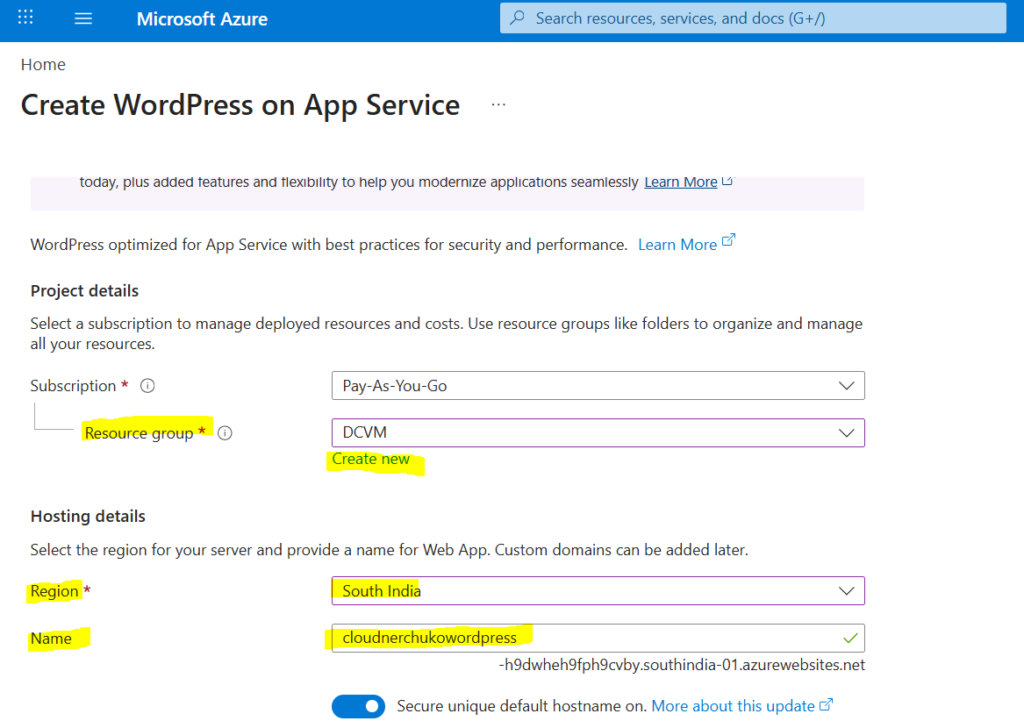
Task: Open the South India region dropdown
Action: [x=598, y=591]
